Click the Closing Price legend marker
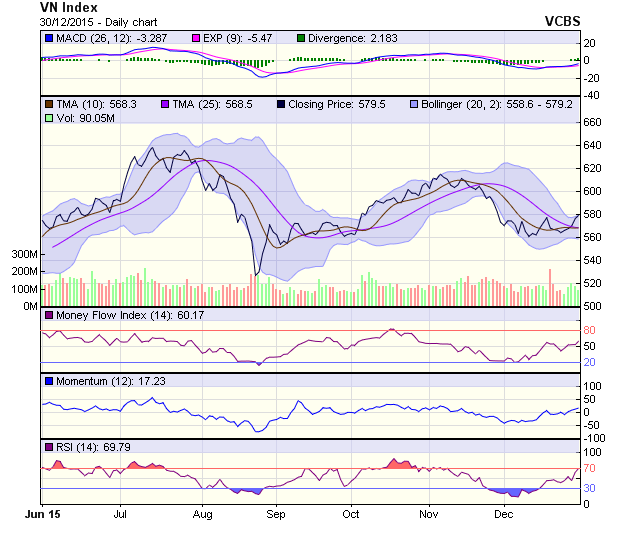 (x=282, y=103)
